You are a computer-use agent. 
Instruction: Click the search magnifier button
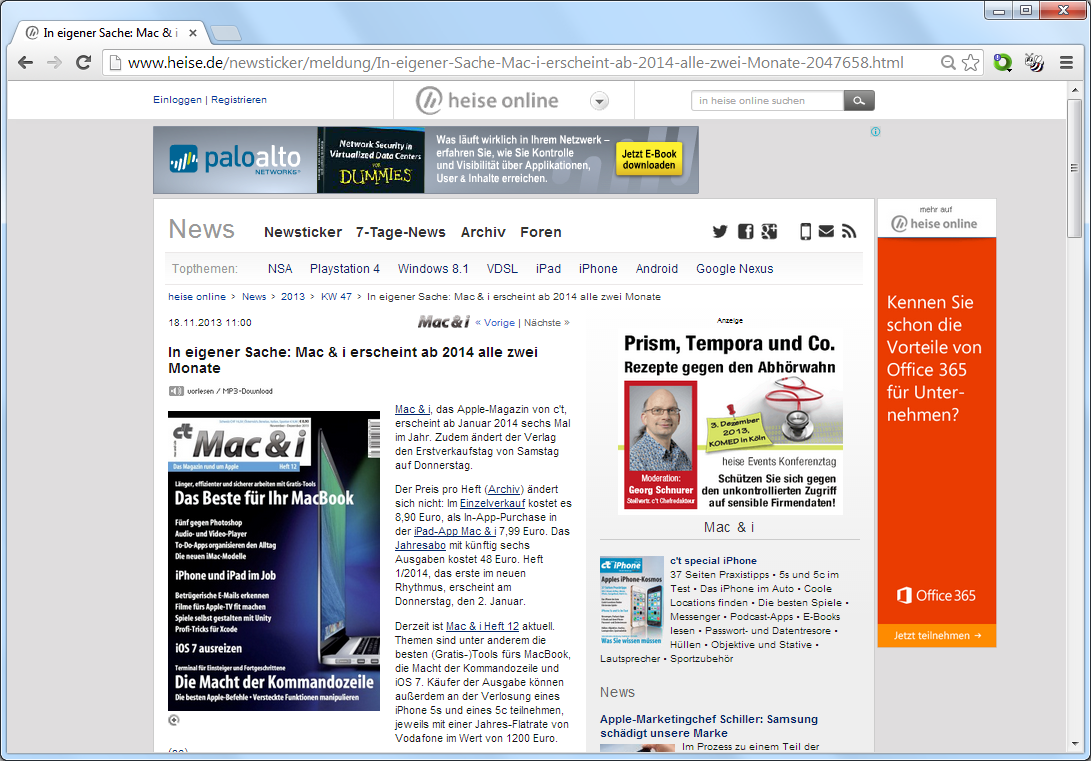coord(859,101)
